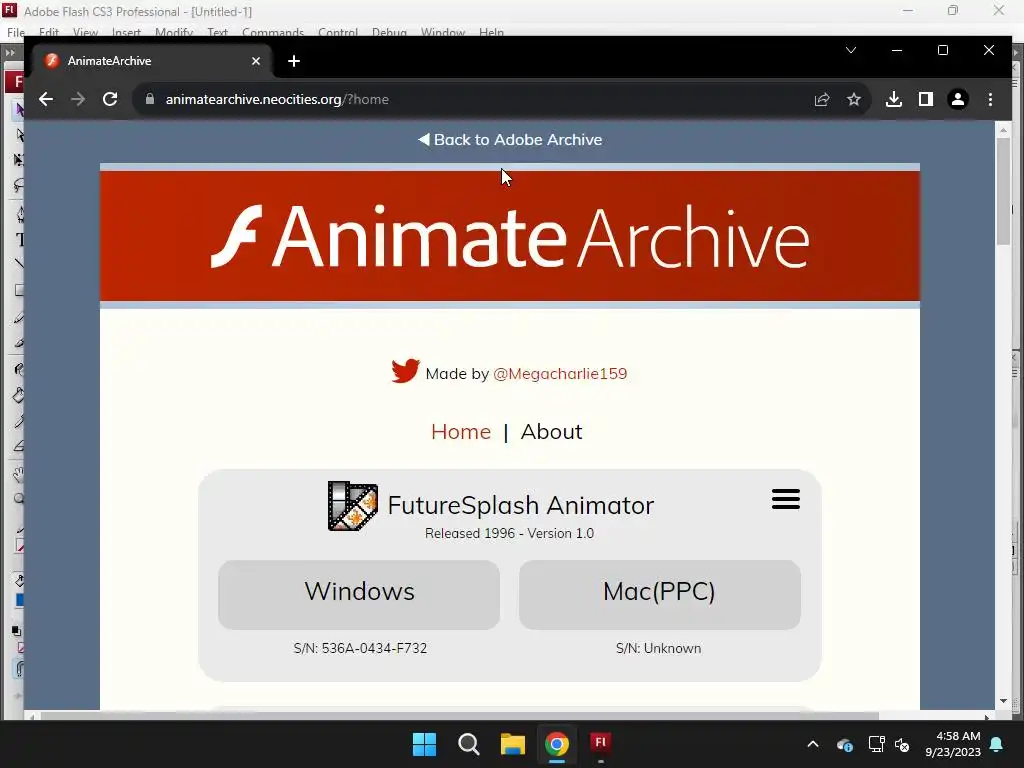
Task: Click the page's vertical scrollbar thumb
Action: (1003, 191)
